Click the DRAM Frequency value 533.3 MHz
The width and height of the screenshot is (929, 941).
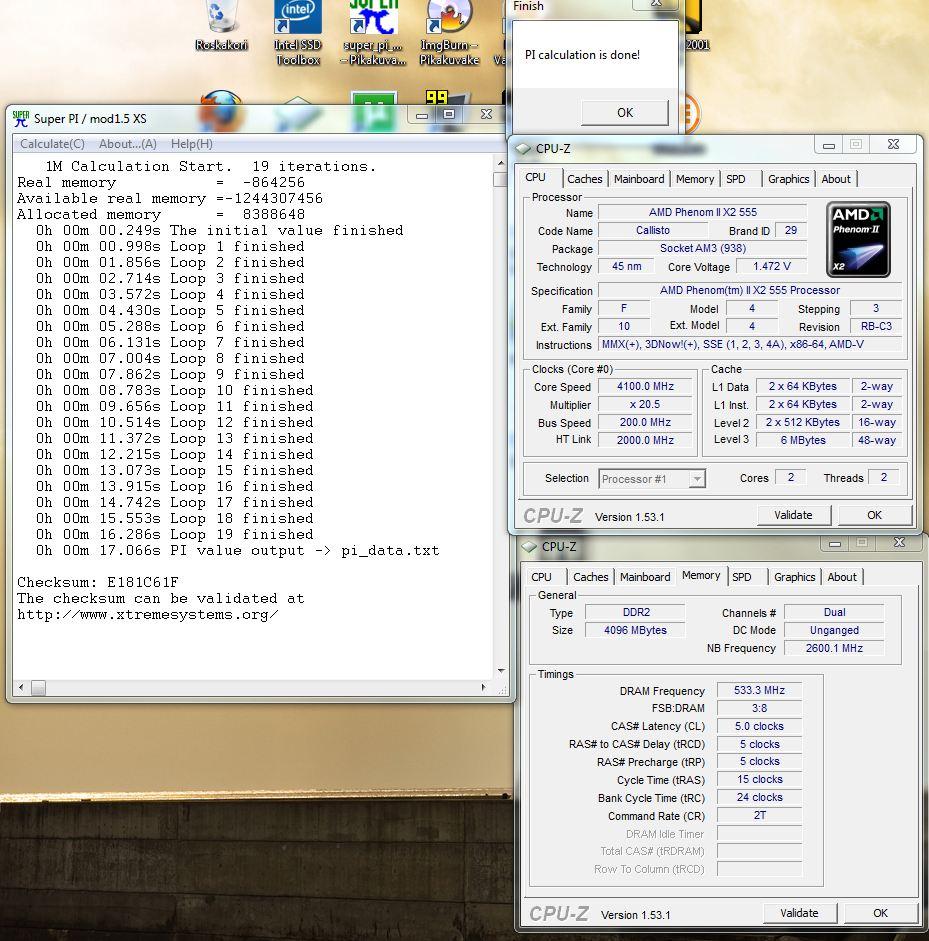pos(759,690)
